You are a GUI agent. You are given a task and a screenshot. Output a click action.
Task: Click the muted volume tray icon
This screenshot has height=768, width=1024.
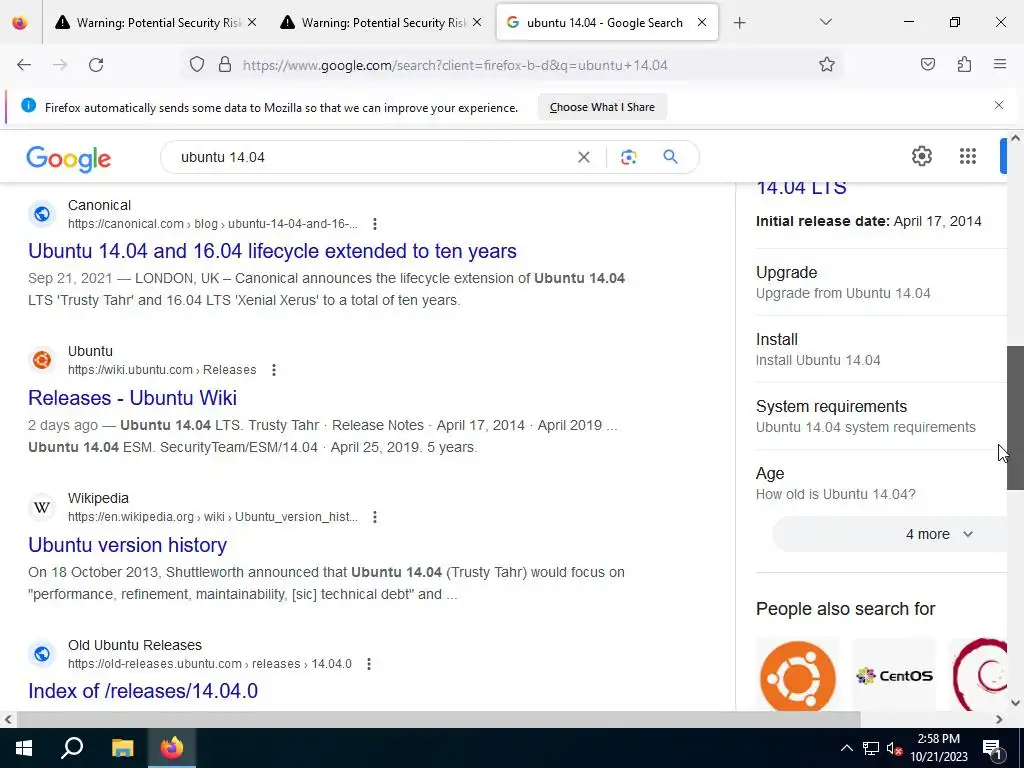click(894, 748)
